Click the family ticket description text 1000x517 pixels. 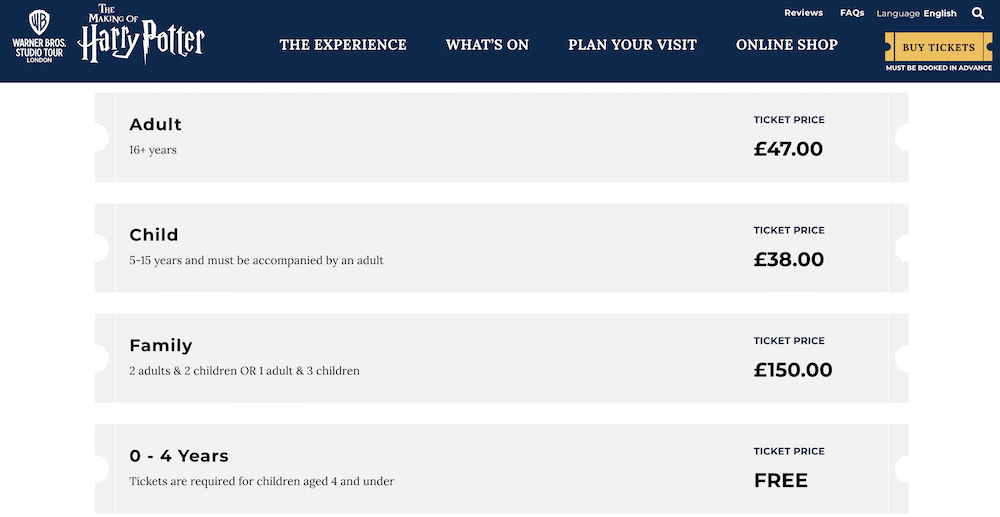click(244, 371)
